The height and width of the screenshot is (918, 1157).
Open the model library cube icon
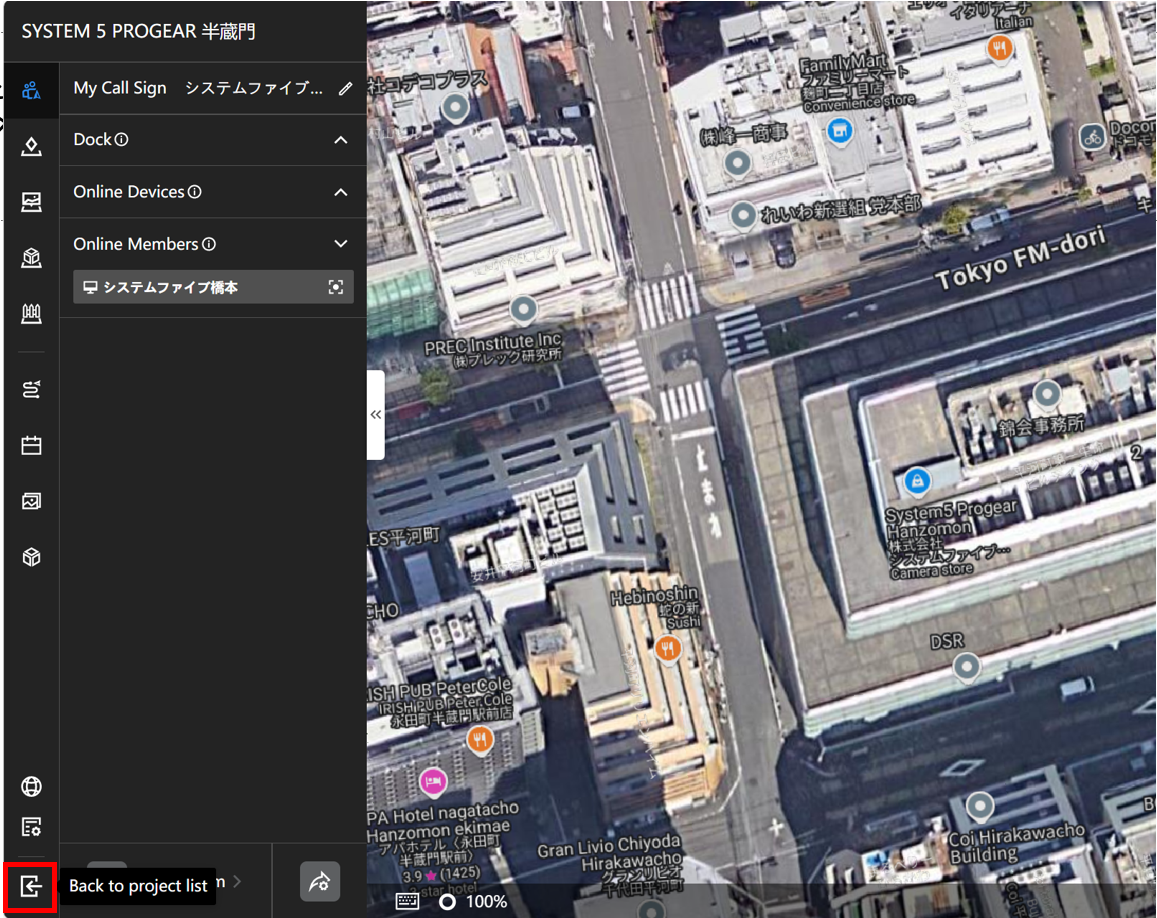tap(31, 557)
